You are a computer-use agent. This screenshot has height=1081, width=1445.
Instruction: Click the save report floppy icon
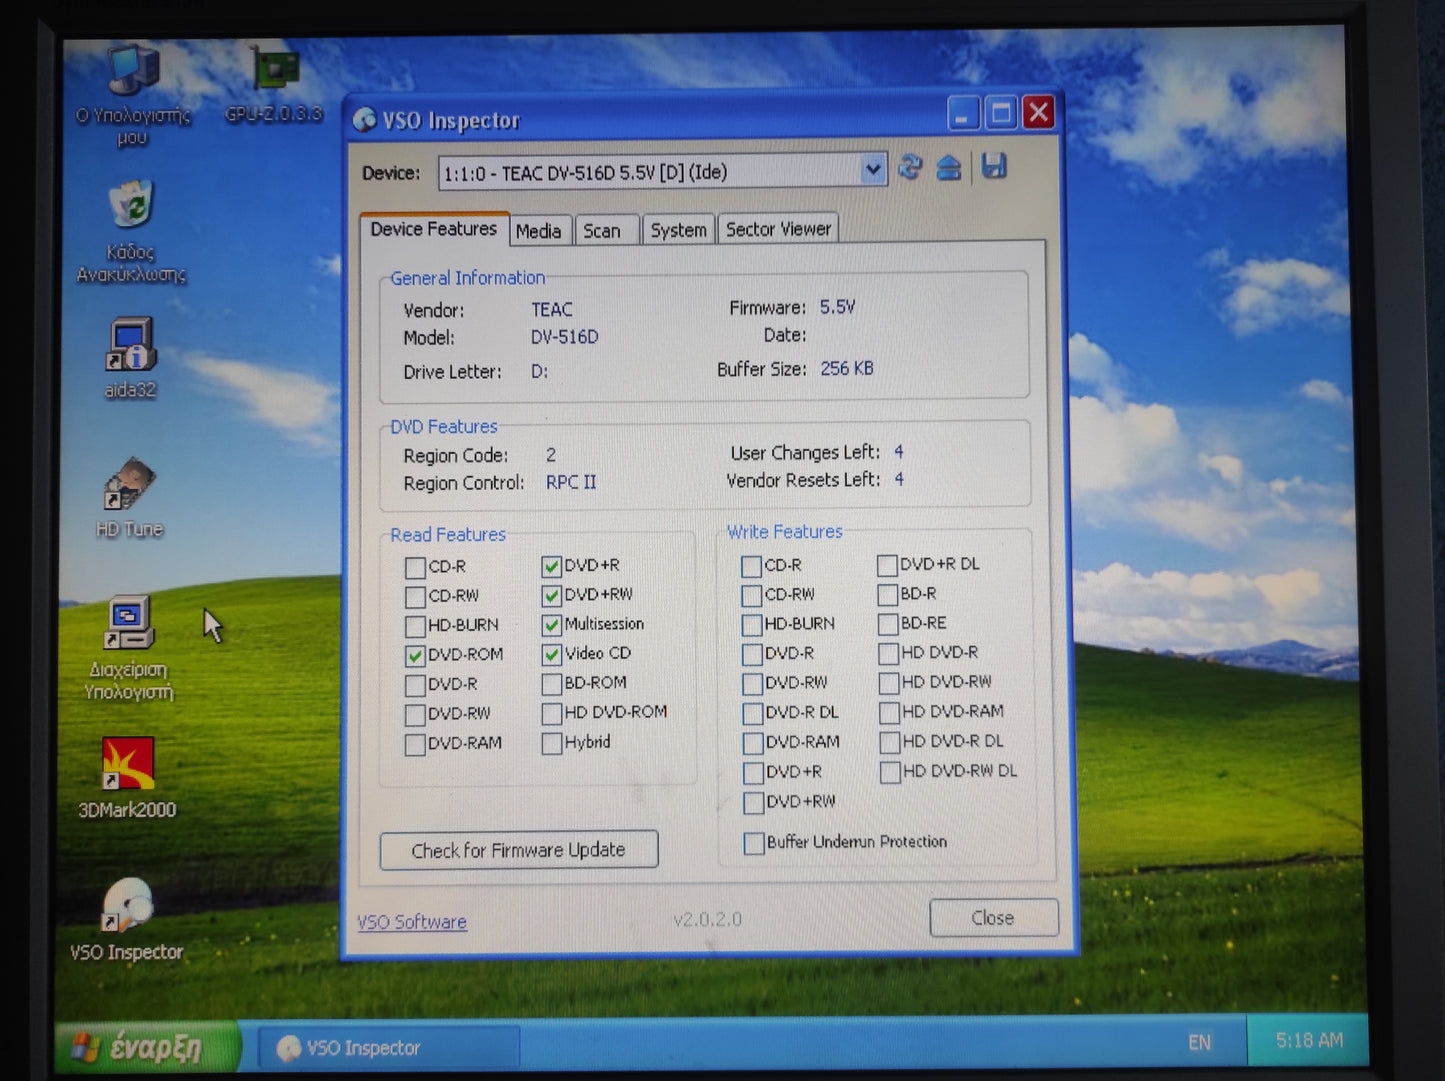[993, 167]
